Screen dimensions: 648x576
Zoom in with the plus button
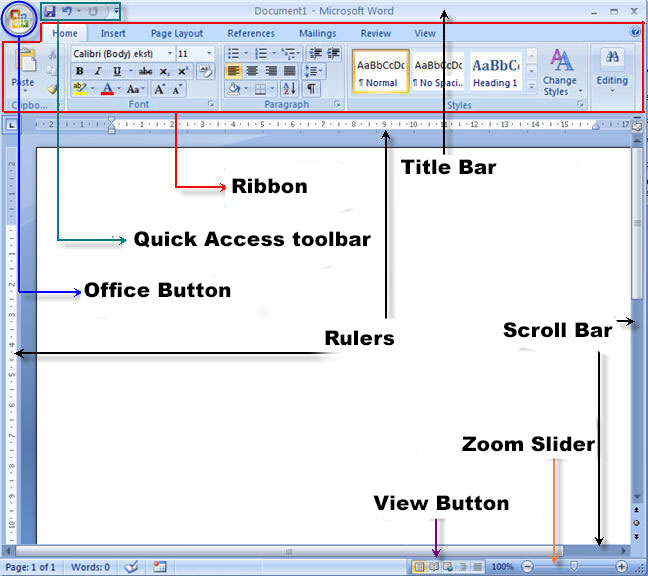(622, 566)
